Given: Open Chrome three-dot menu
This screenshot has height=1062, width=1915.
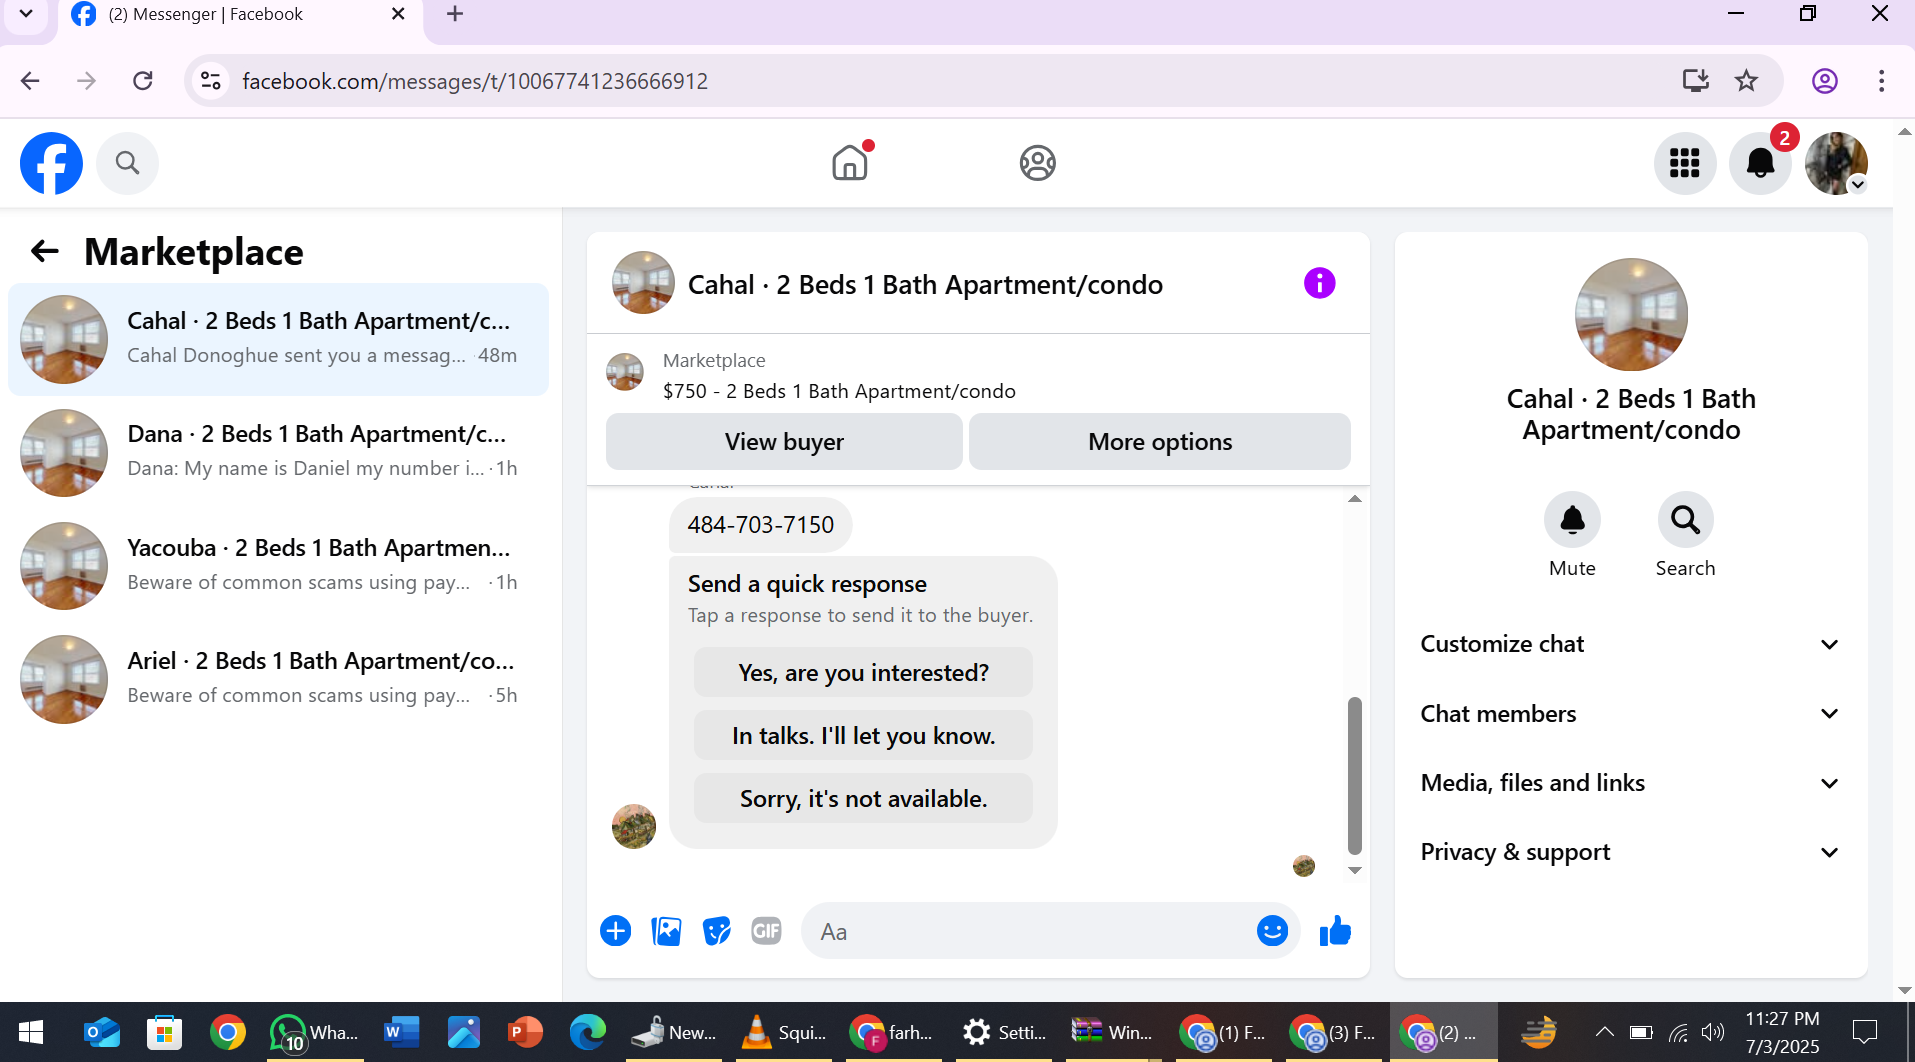Looking at the screenshot, I should click(x=1881, y=81).
